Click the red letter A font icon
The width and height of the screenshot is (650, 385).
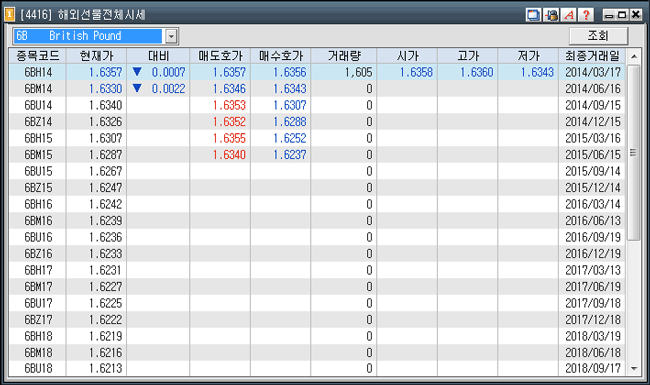[569, 15]
